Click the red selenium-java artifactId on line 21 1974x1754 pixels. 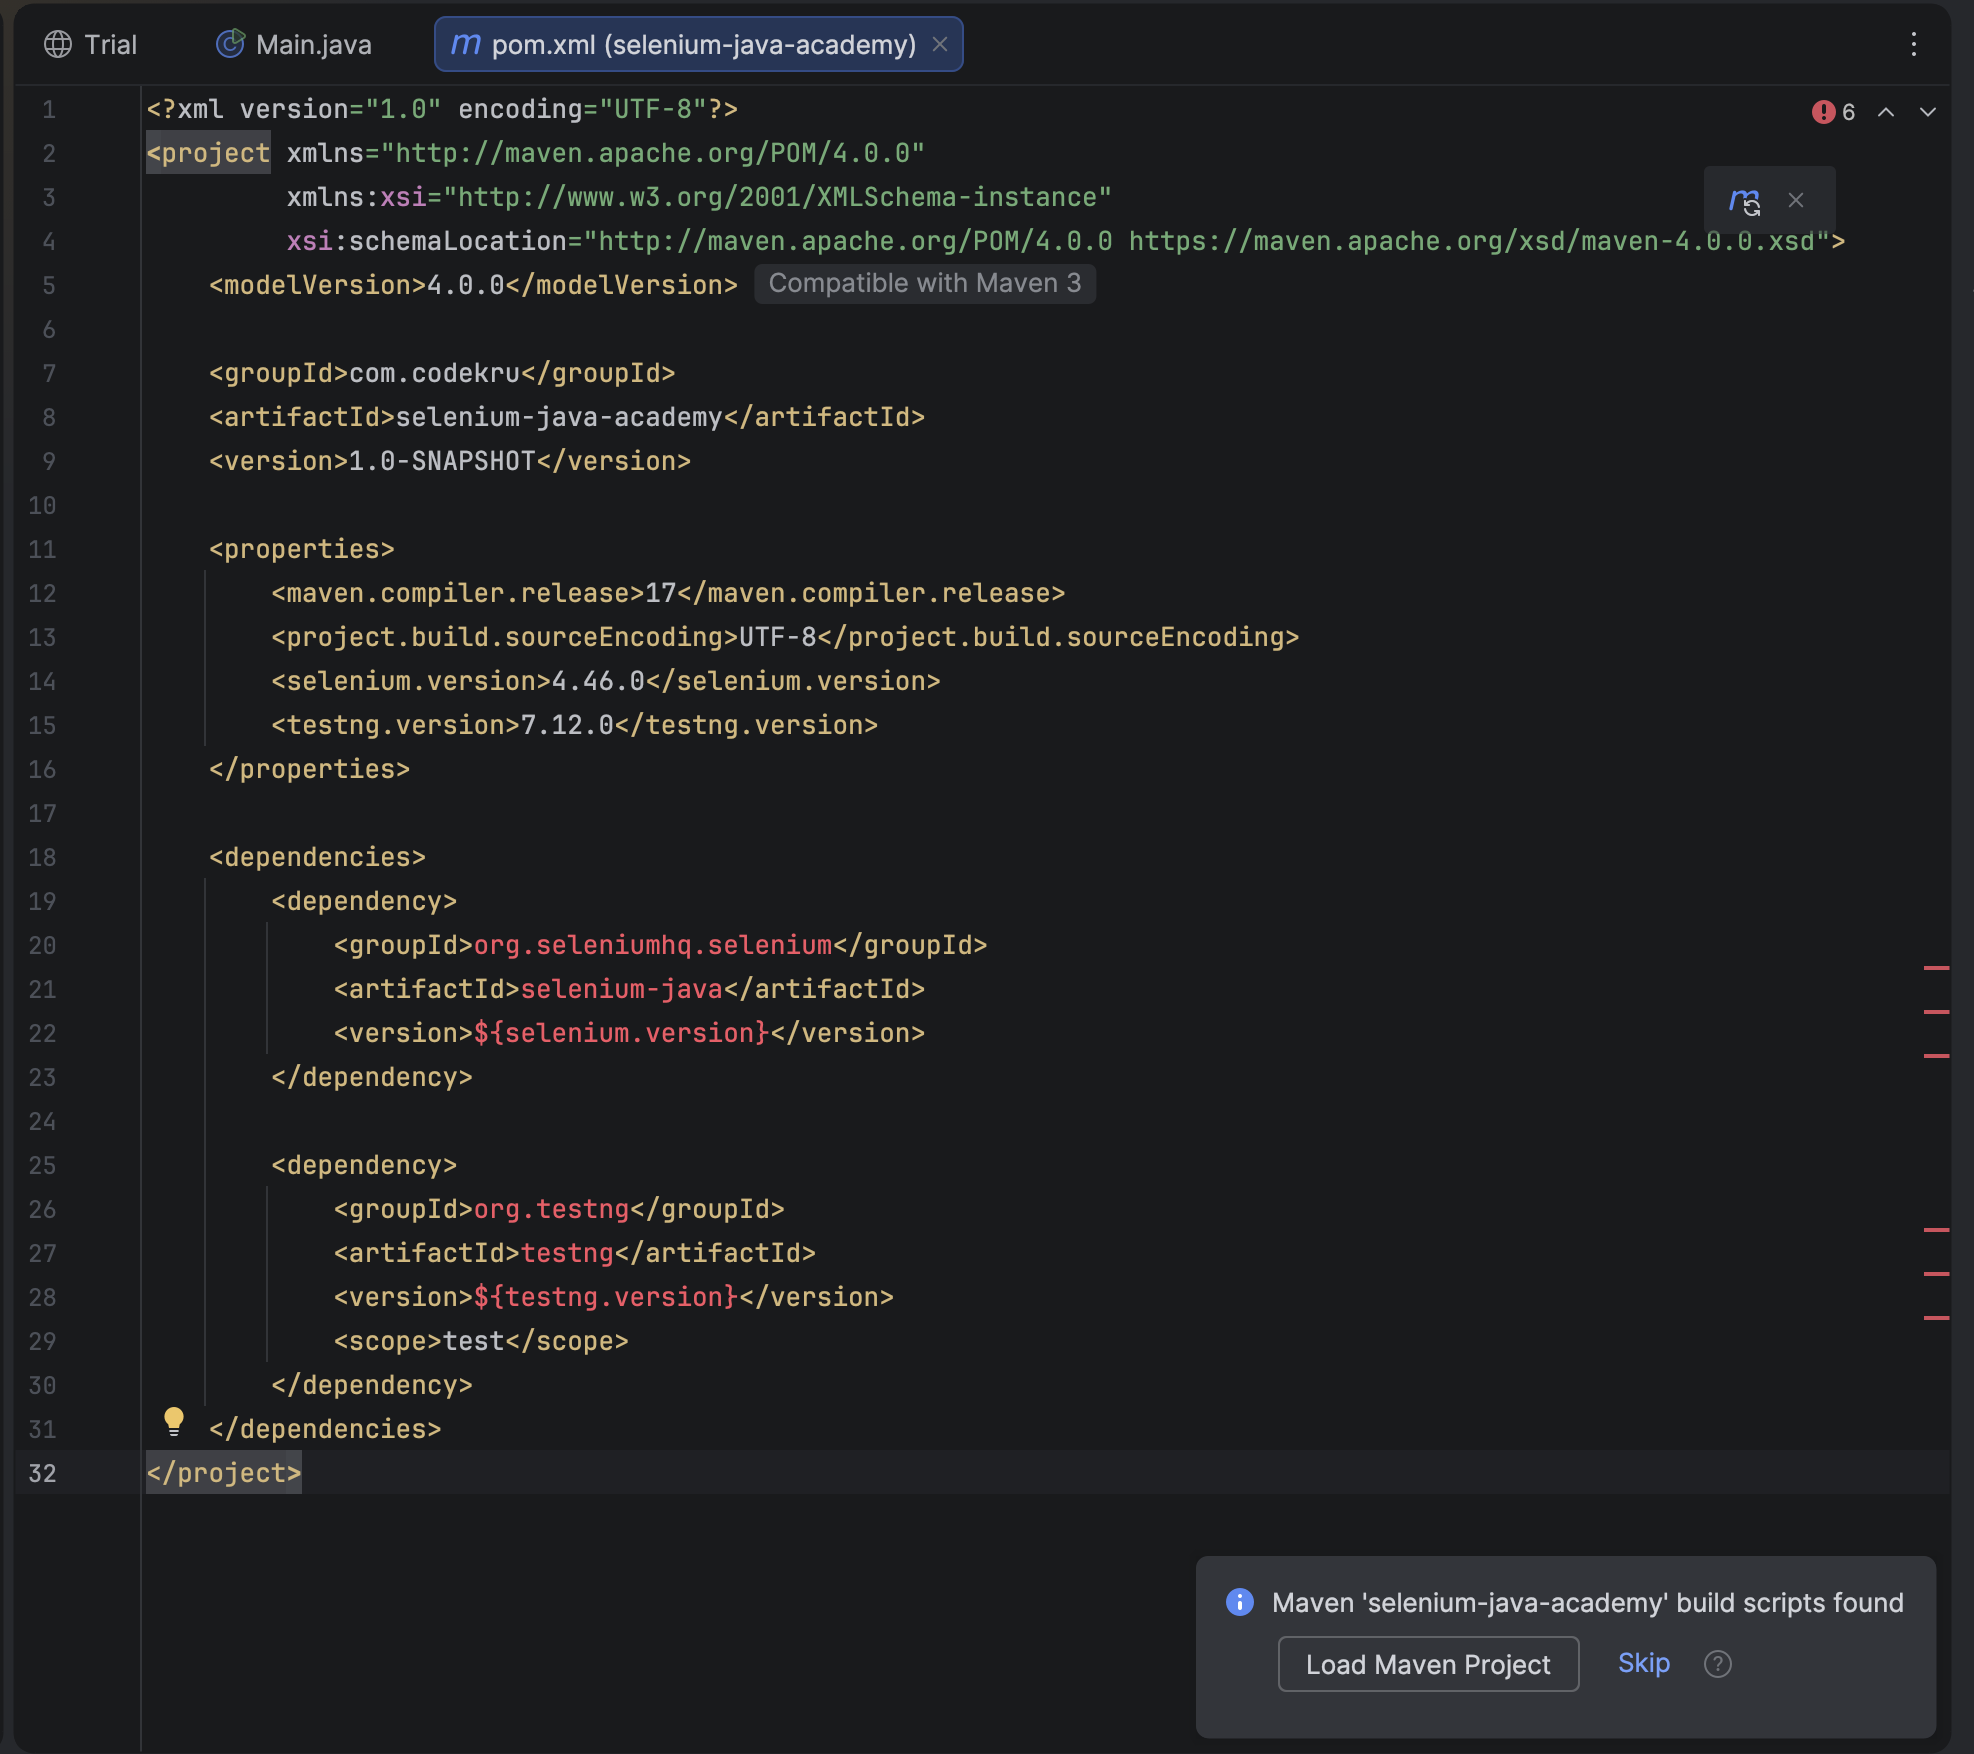coord(622,989)
